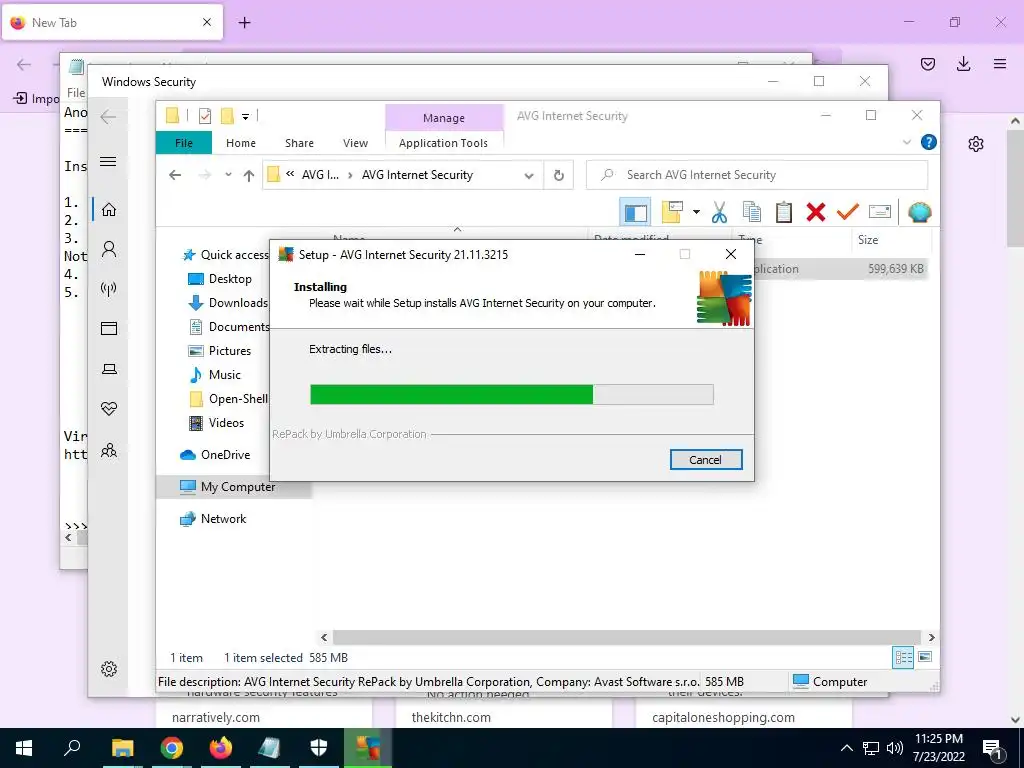Select the Manage contextual tab

tap(444, 118)
